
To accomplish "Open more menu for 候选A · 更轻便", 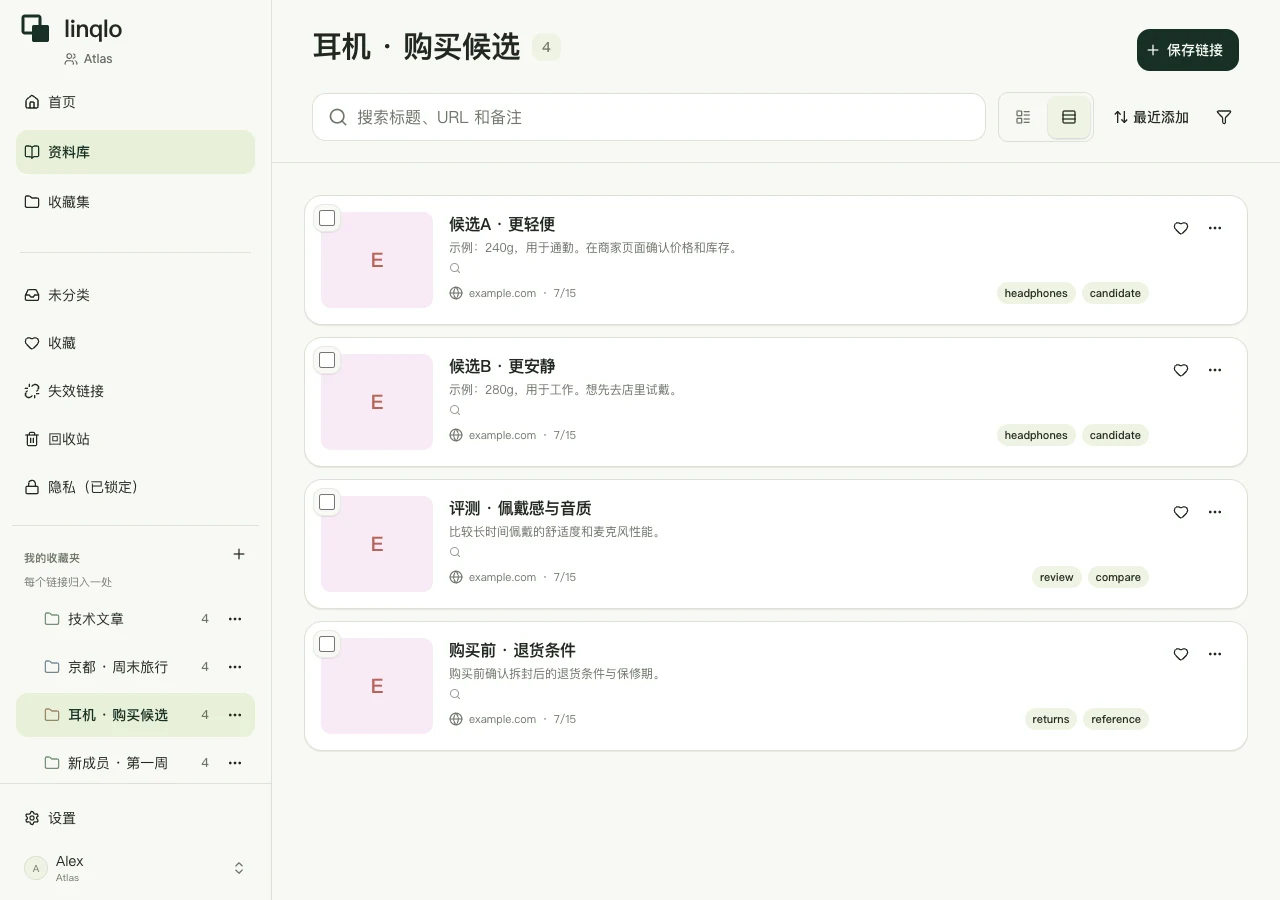I will click(x=1215, y=228).
